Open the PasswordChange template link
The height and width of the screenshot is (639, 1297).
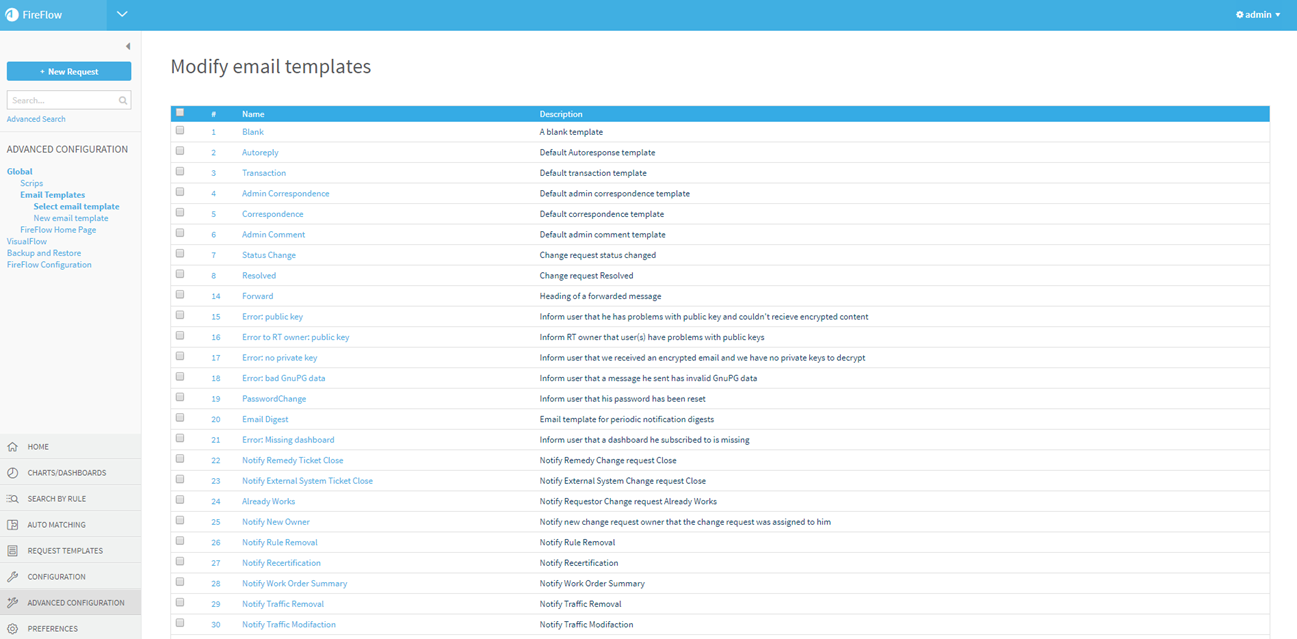pyautogui.click(x=274, y=399)
